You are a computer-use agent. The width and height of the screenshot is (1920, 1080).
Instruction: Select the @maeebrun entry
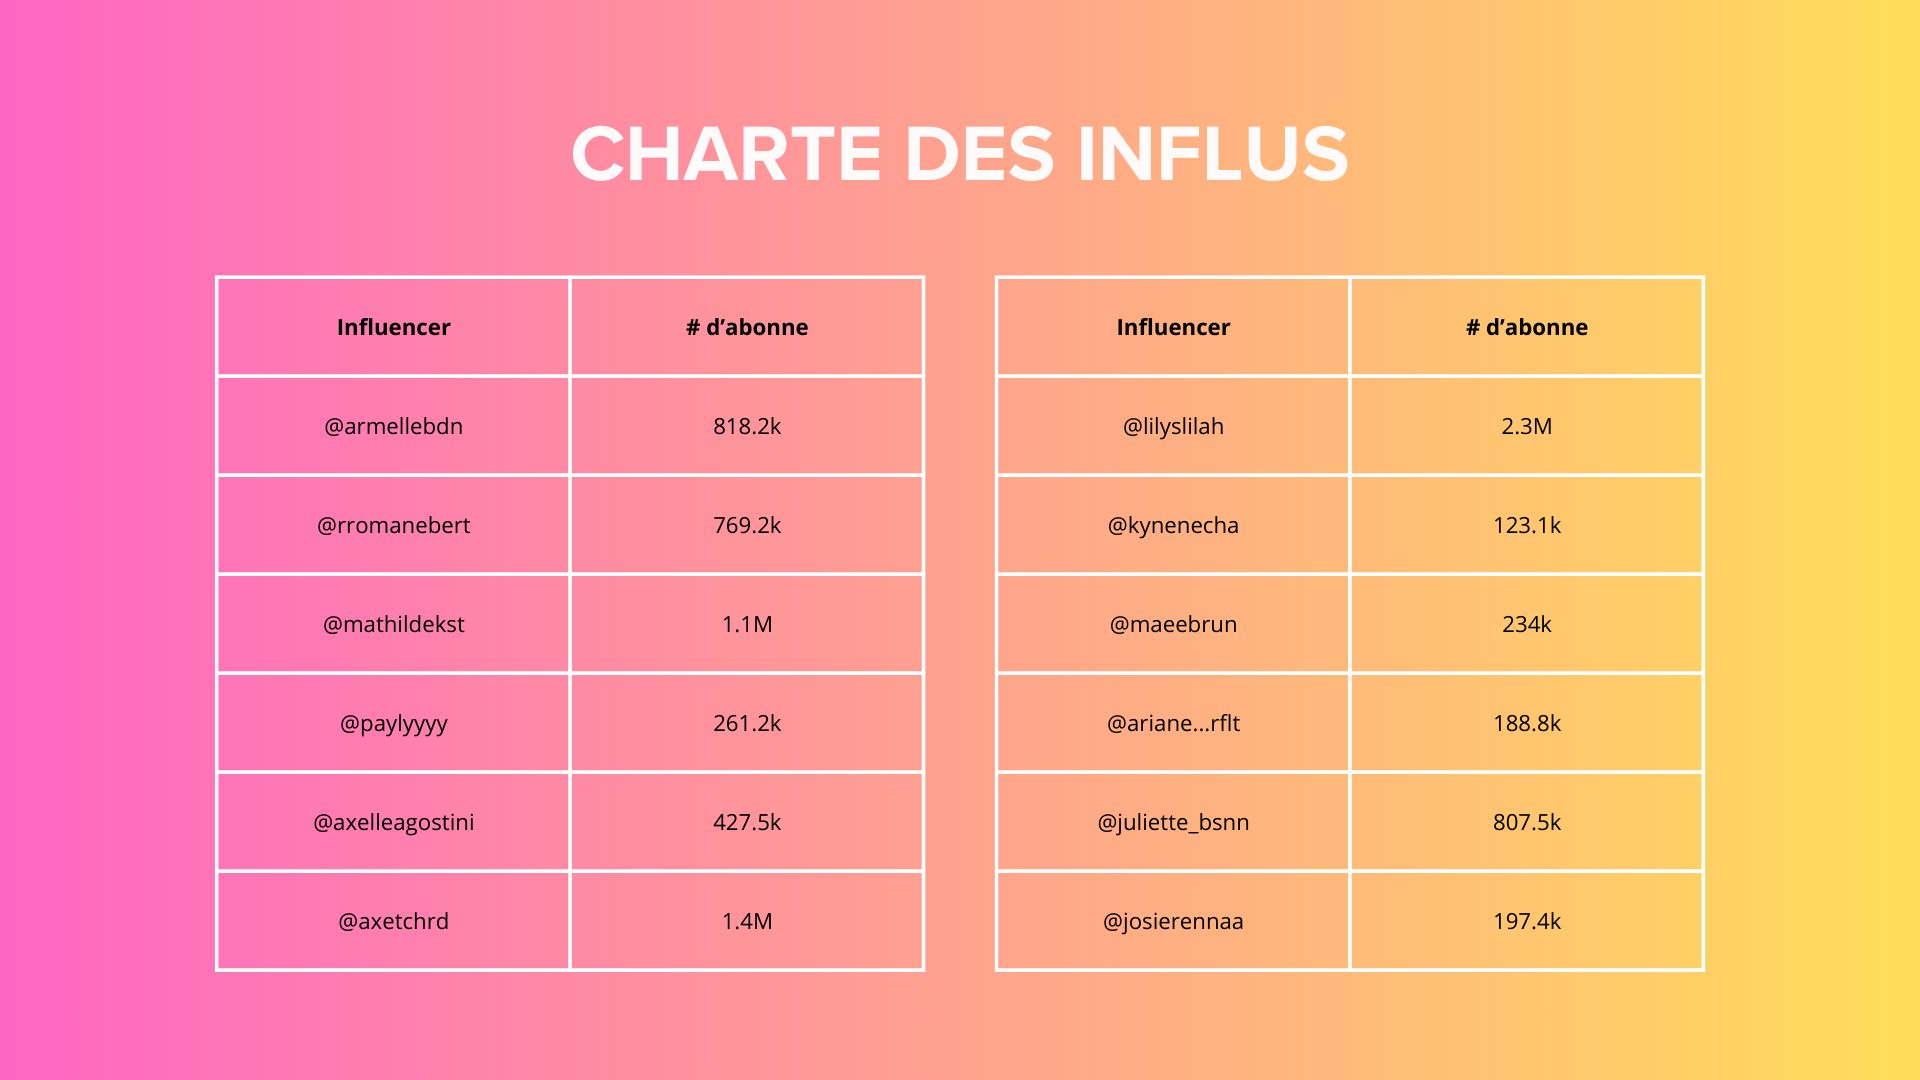1173,624
